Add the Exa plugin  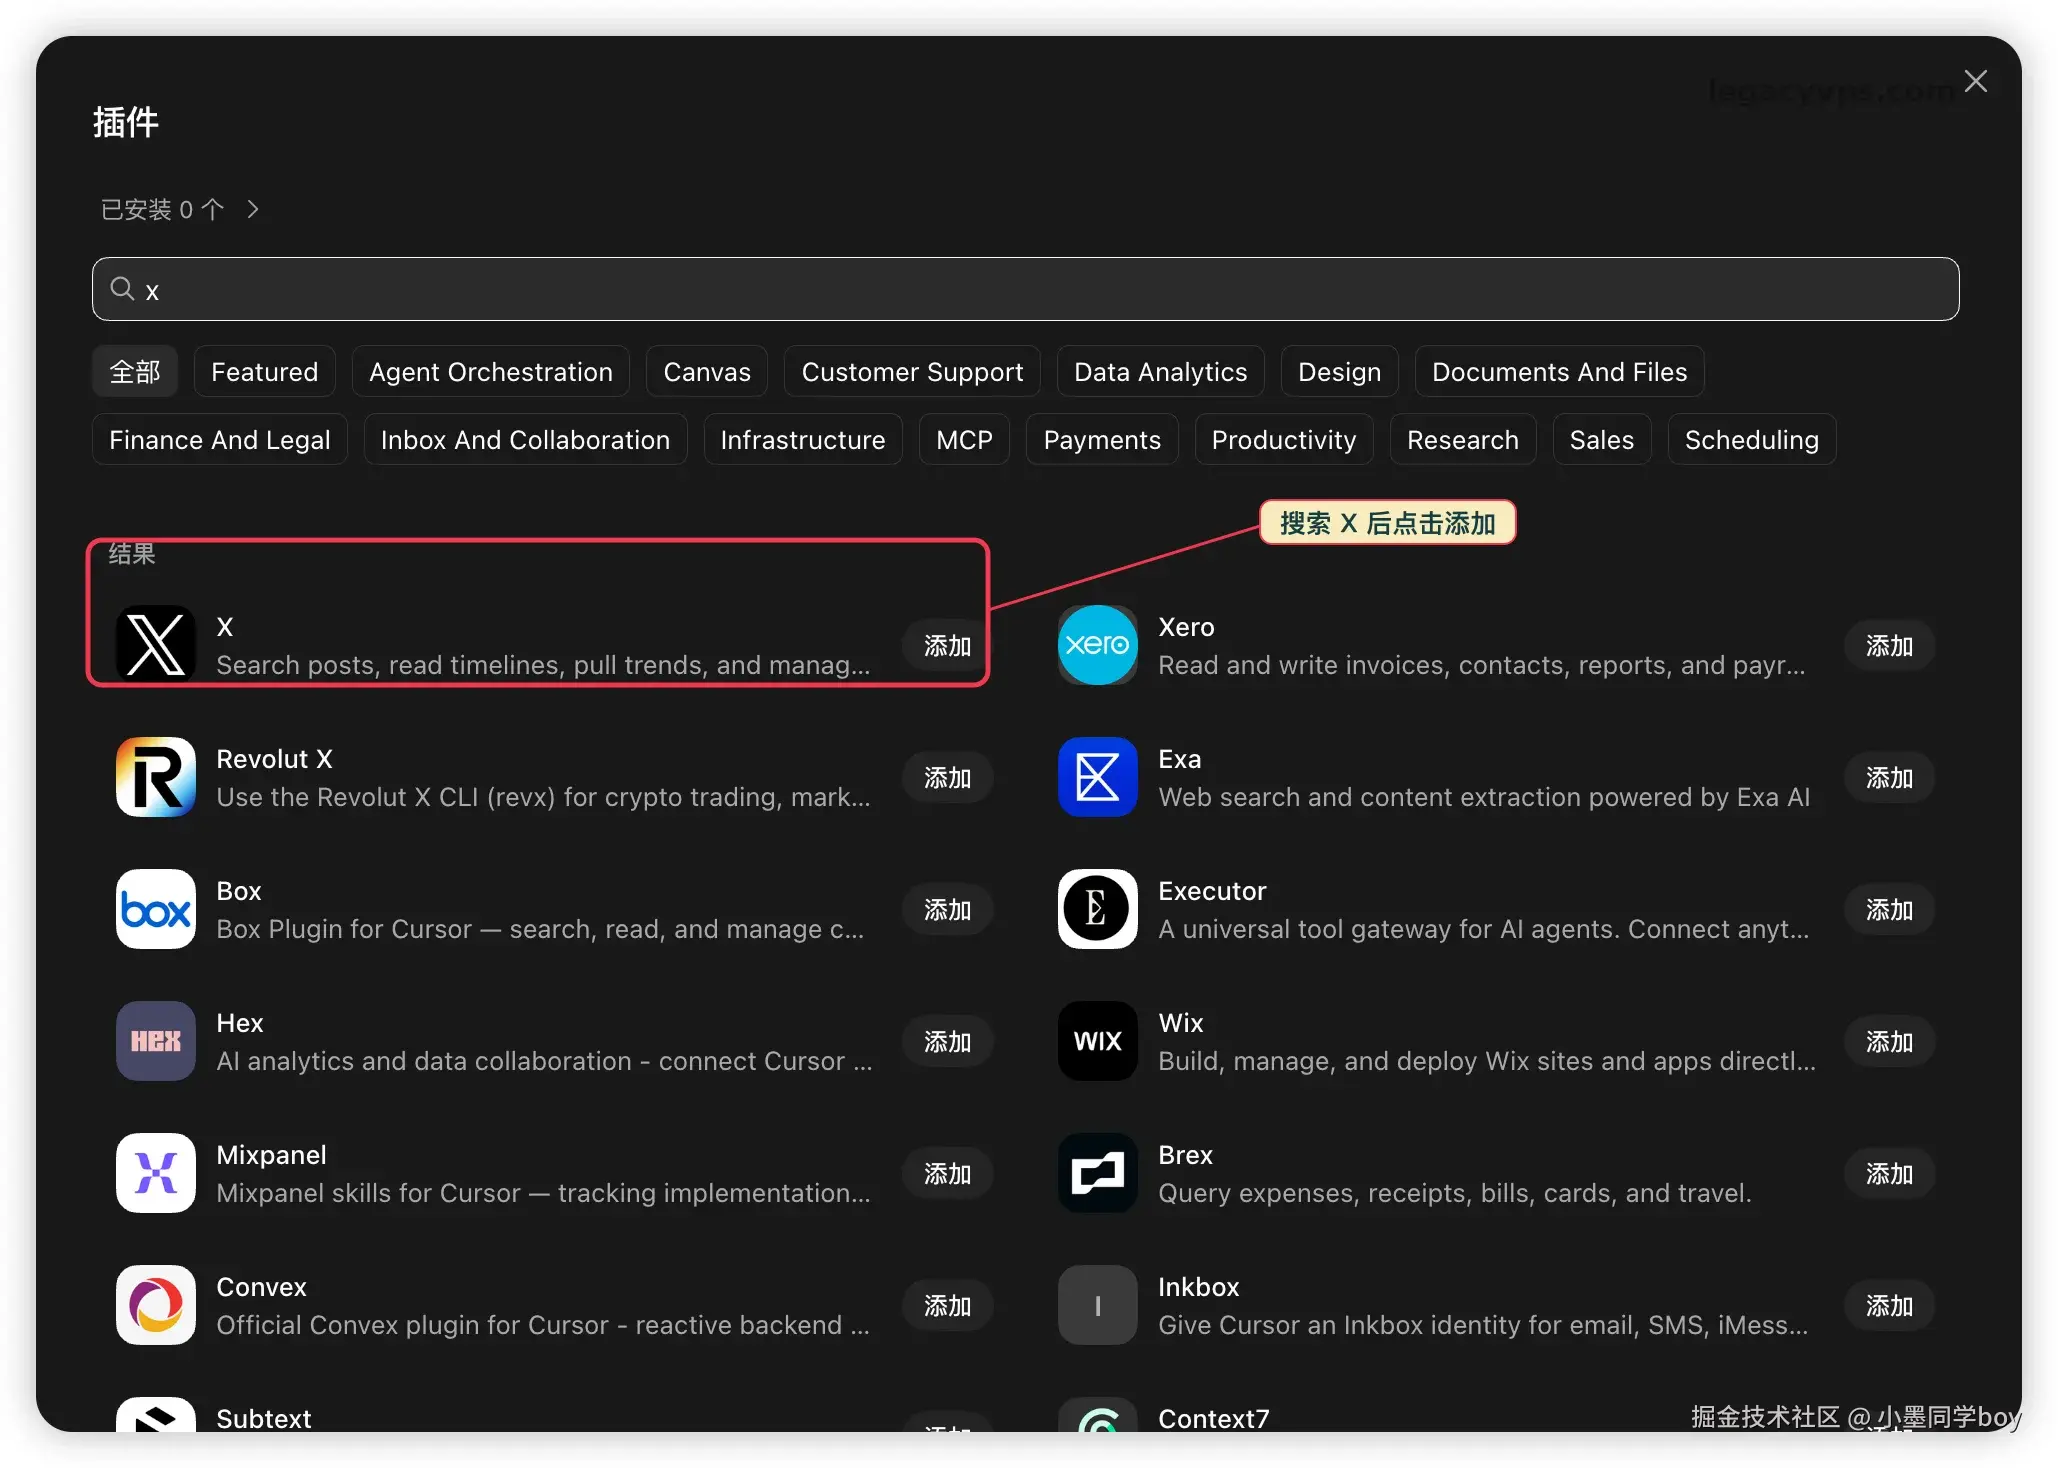coord(1889,778)
